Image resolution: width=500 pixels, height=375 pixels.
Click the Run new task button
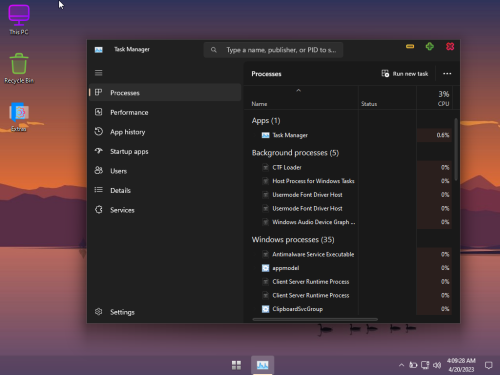tap(405, 74)
